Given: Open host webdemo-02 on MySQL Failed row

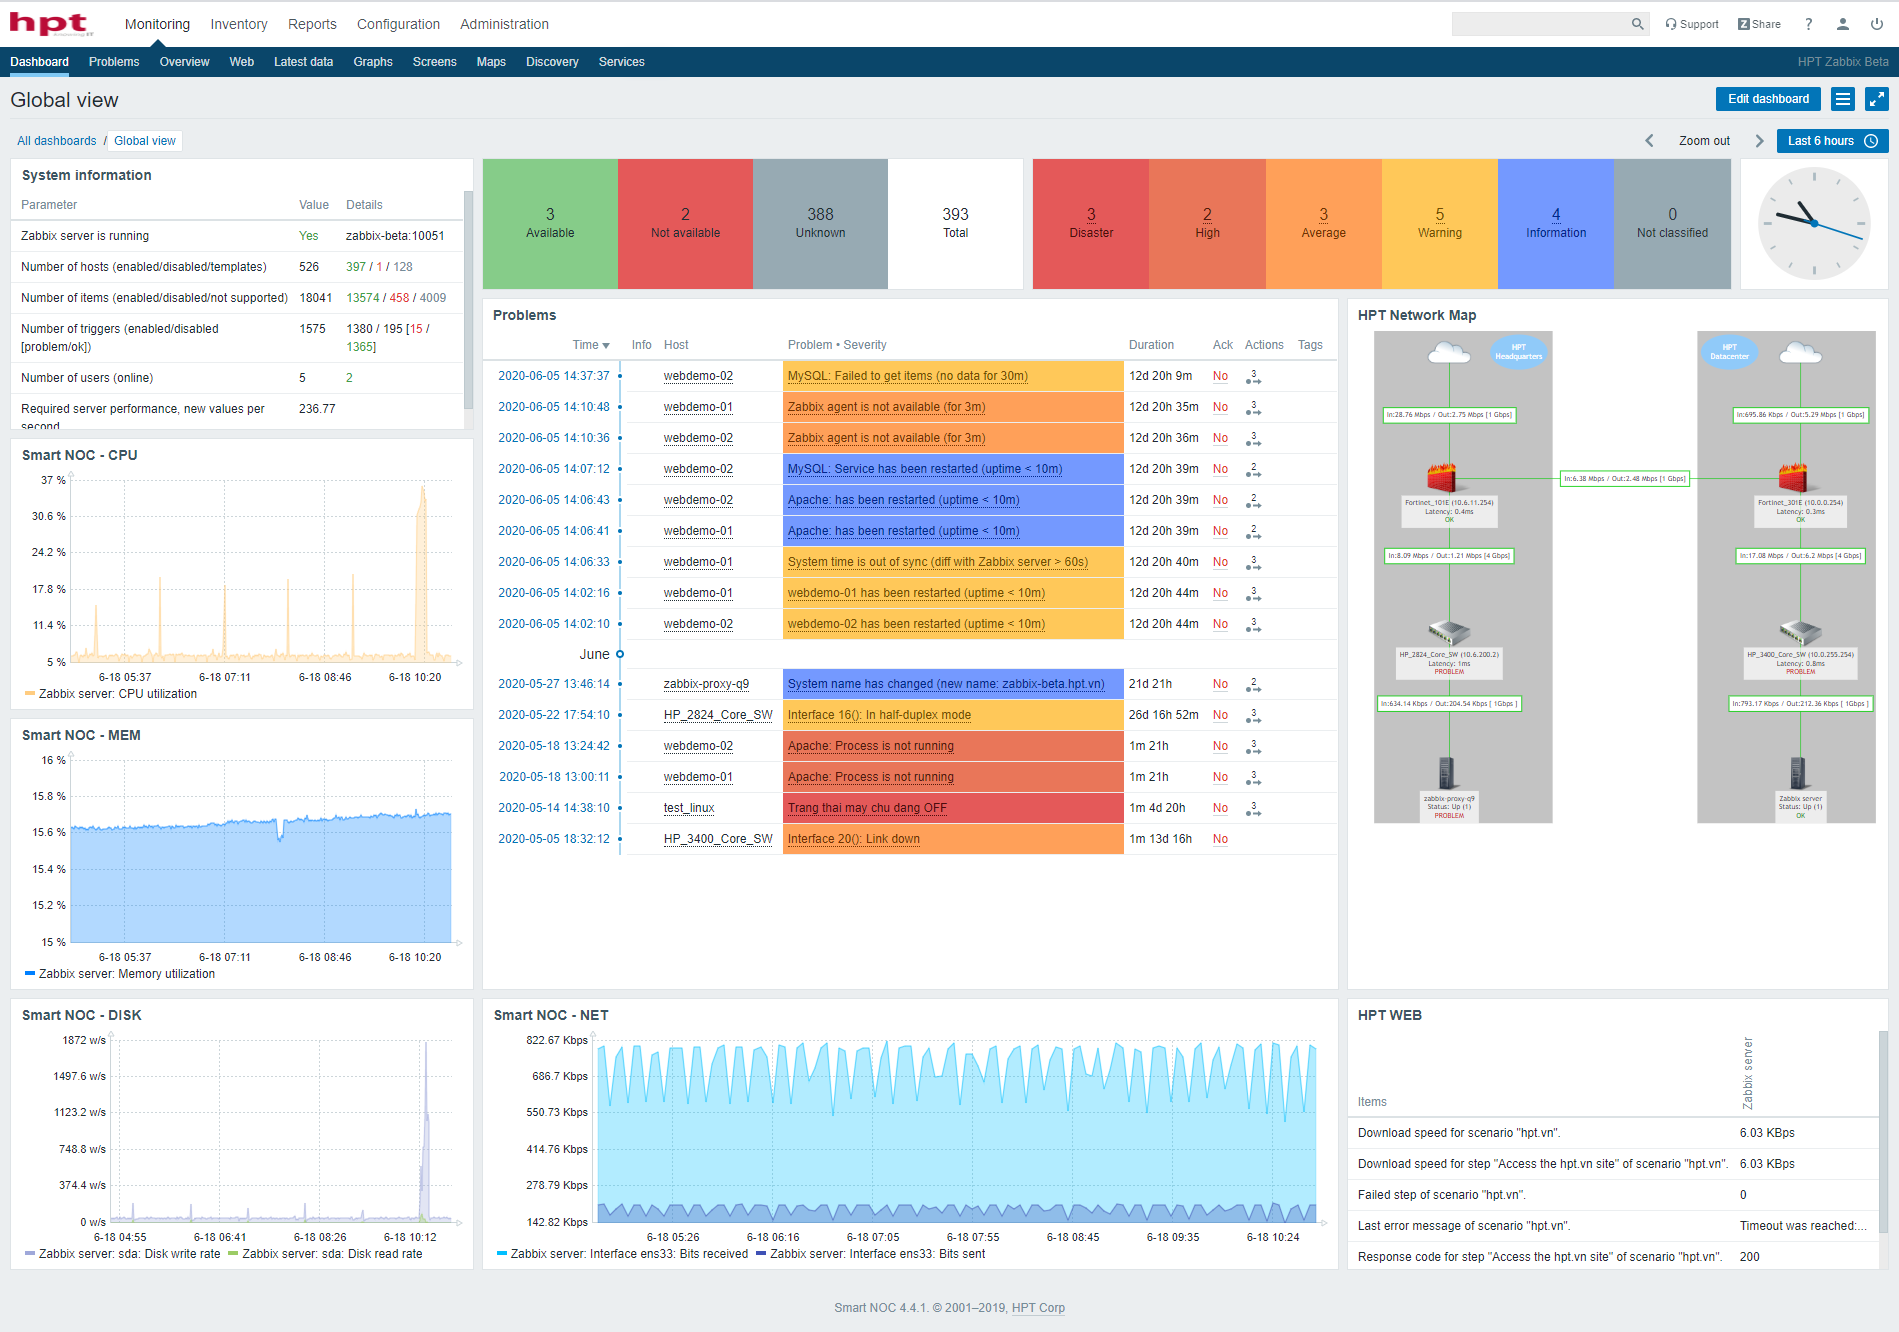Looking at the screenshot, I should [x=698, y=376].
